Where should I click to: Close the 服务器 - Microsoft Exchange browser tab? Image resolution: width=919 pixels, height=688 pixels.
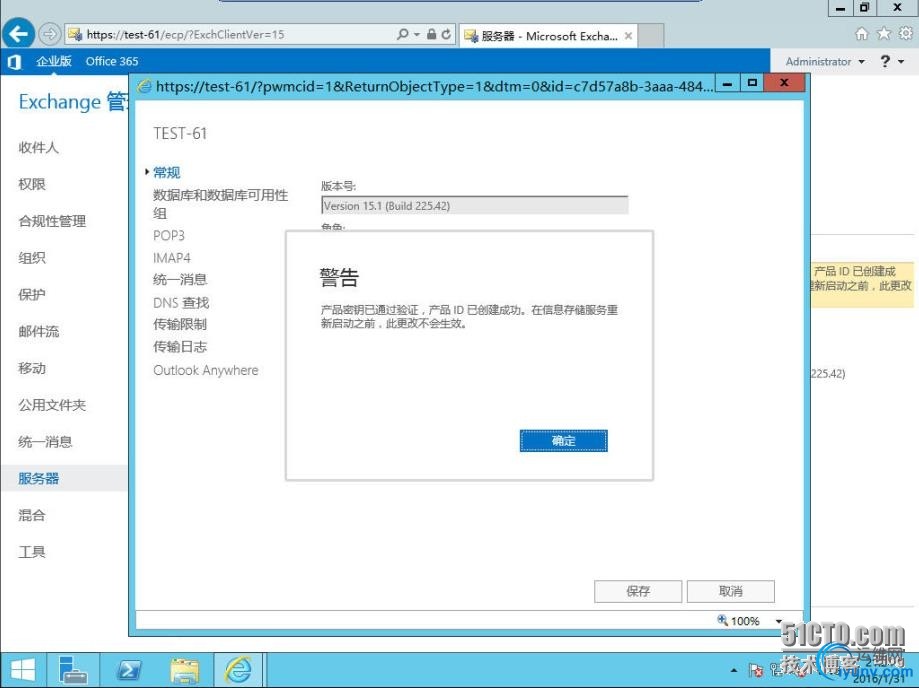(x=628, y=36)
